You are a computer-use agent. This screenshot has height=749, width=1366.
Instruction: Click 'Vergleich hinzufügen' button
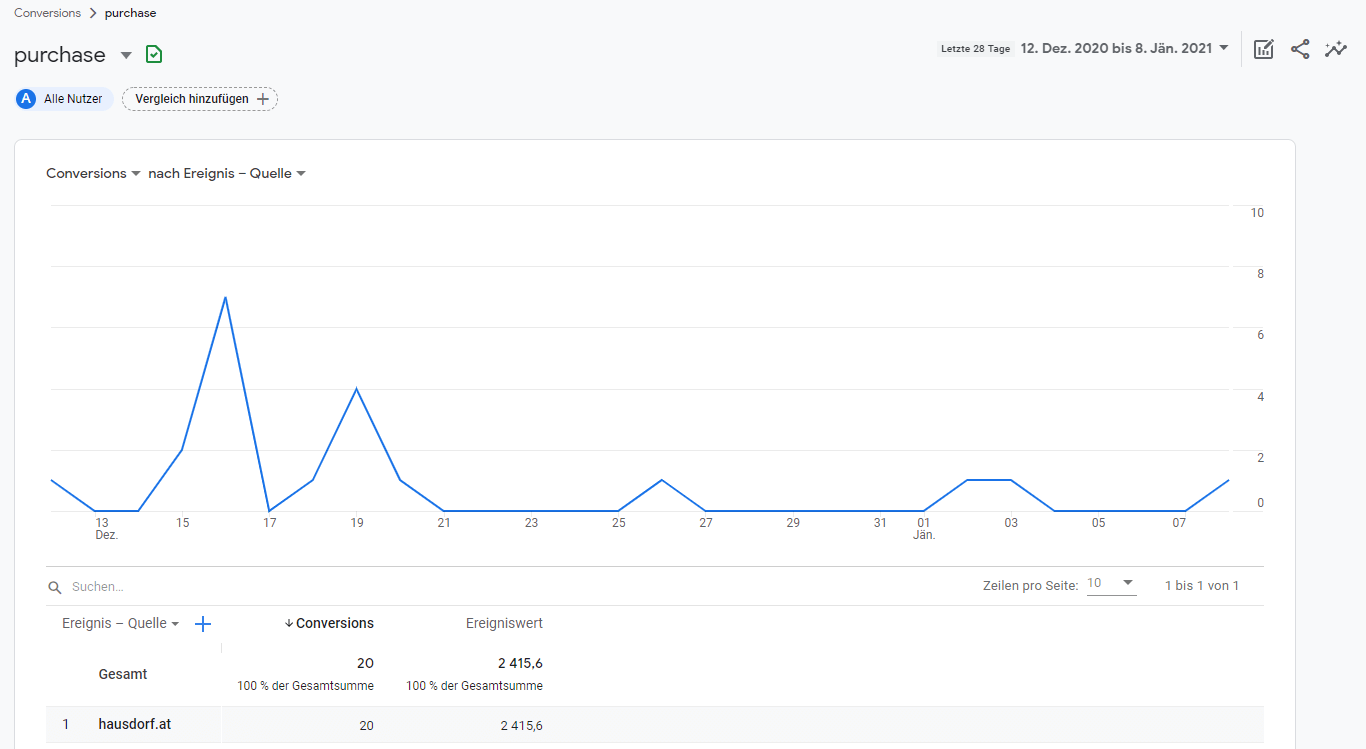tap(200, 99)
